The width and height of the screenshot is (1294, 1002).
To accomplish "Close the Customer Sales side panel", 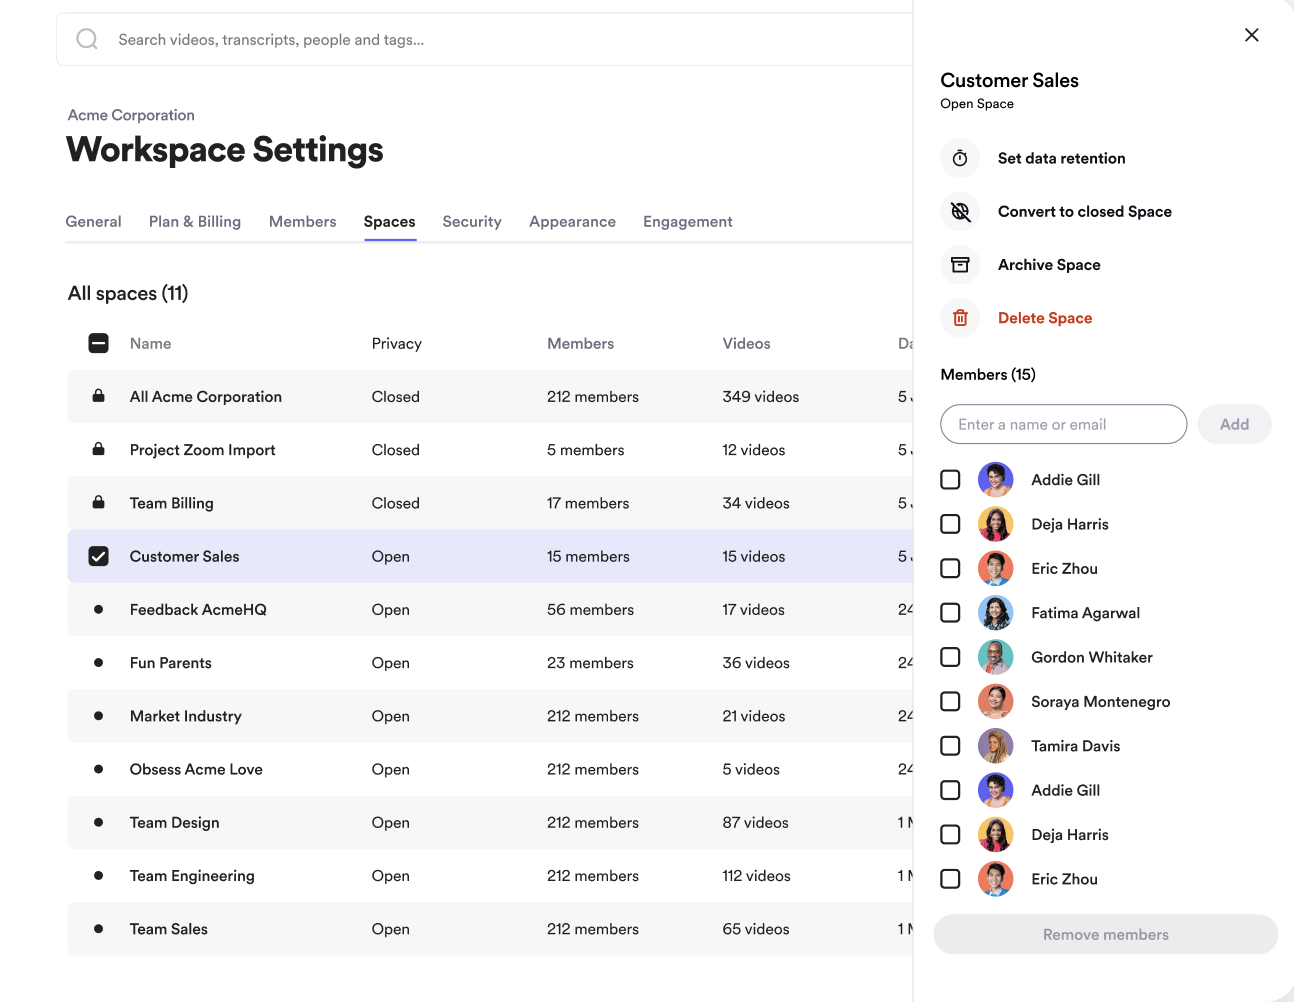I will tap(1251, 35).
